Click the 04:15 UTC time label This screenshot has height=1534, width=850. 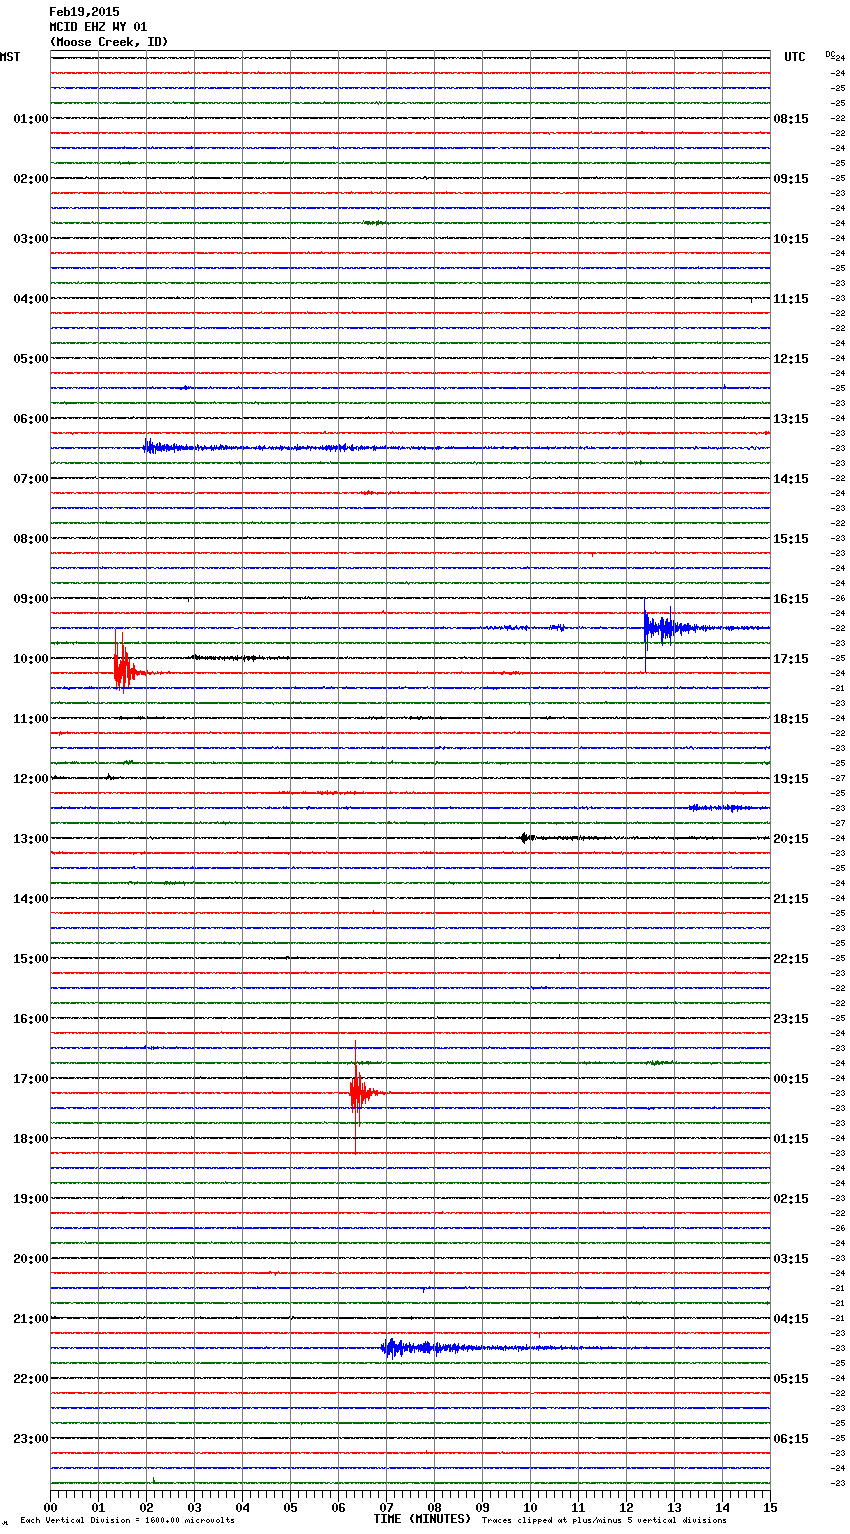[x=791, y=1319]
